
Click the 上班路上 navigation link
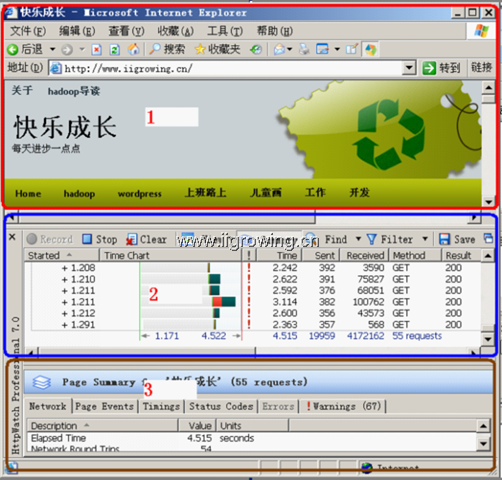coord(206,193)
